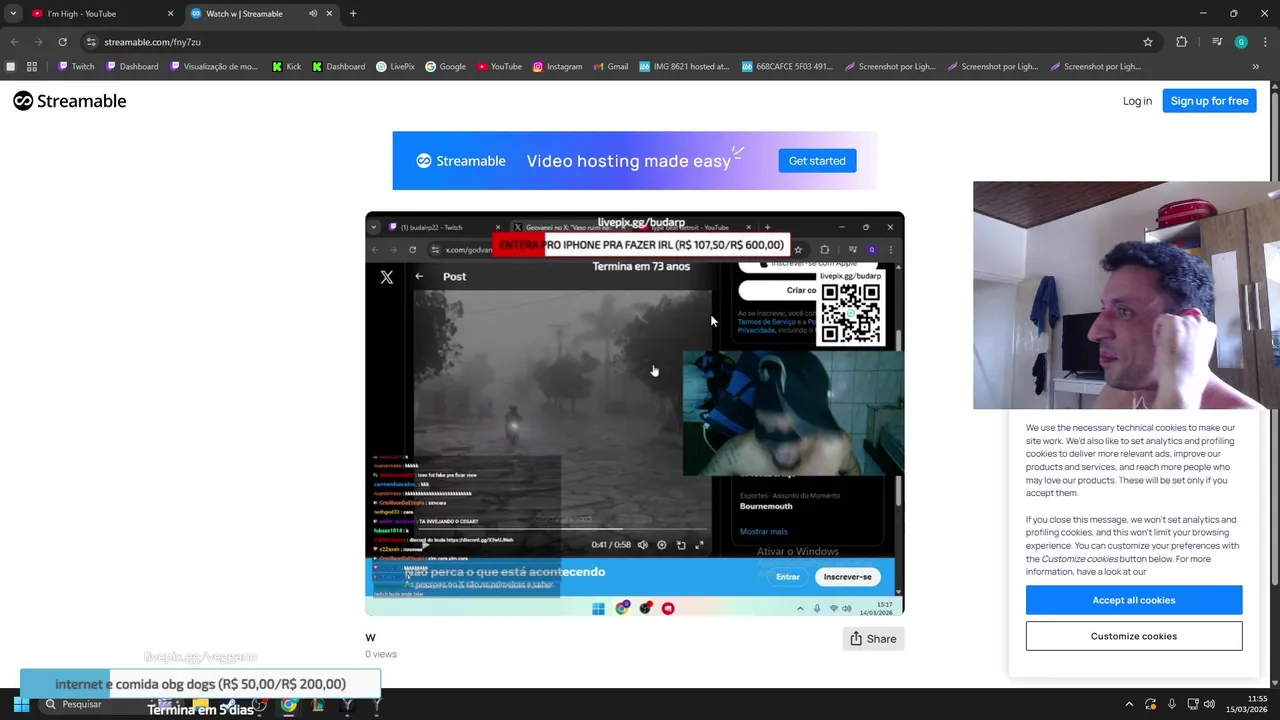This screenshot has height=720, width=1280.
Task: Open the "IMG 8621 hosted at..." bookmark
Action: tap(684, 67)
